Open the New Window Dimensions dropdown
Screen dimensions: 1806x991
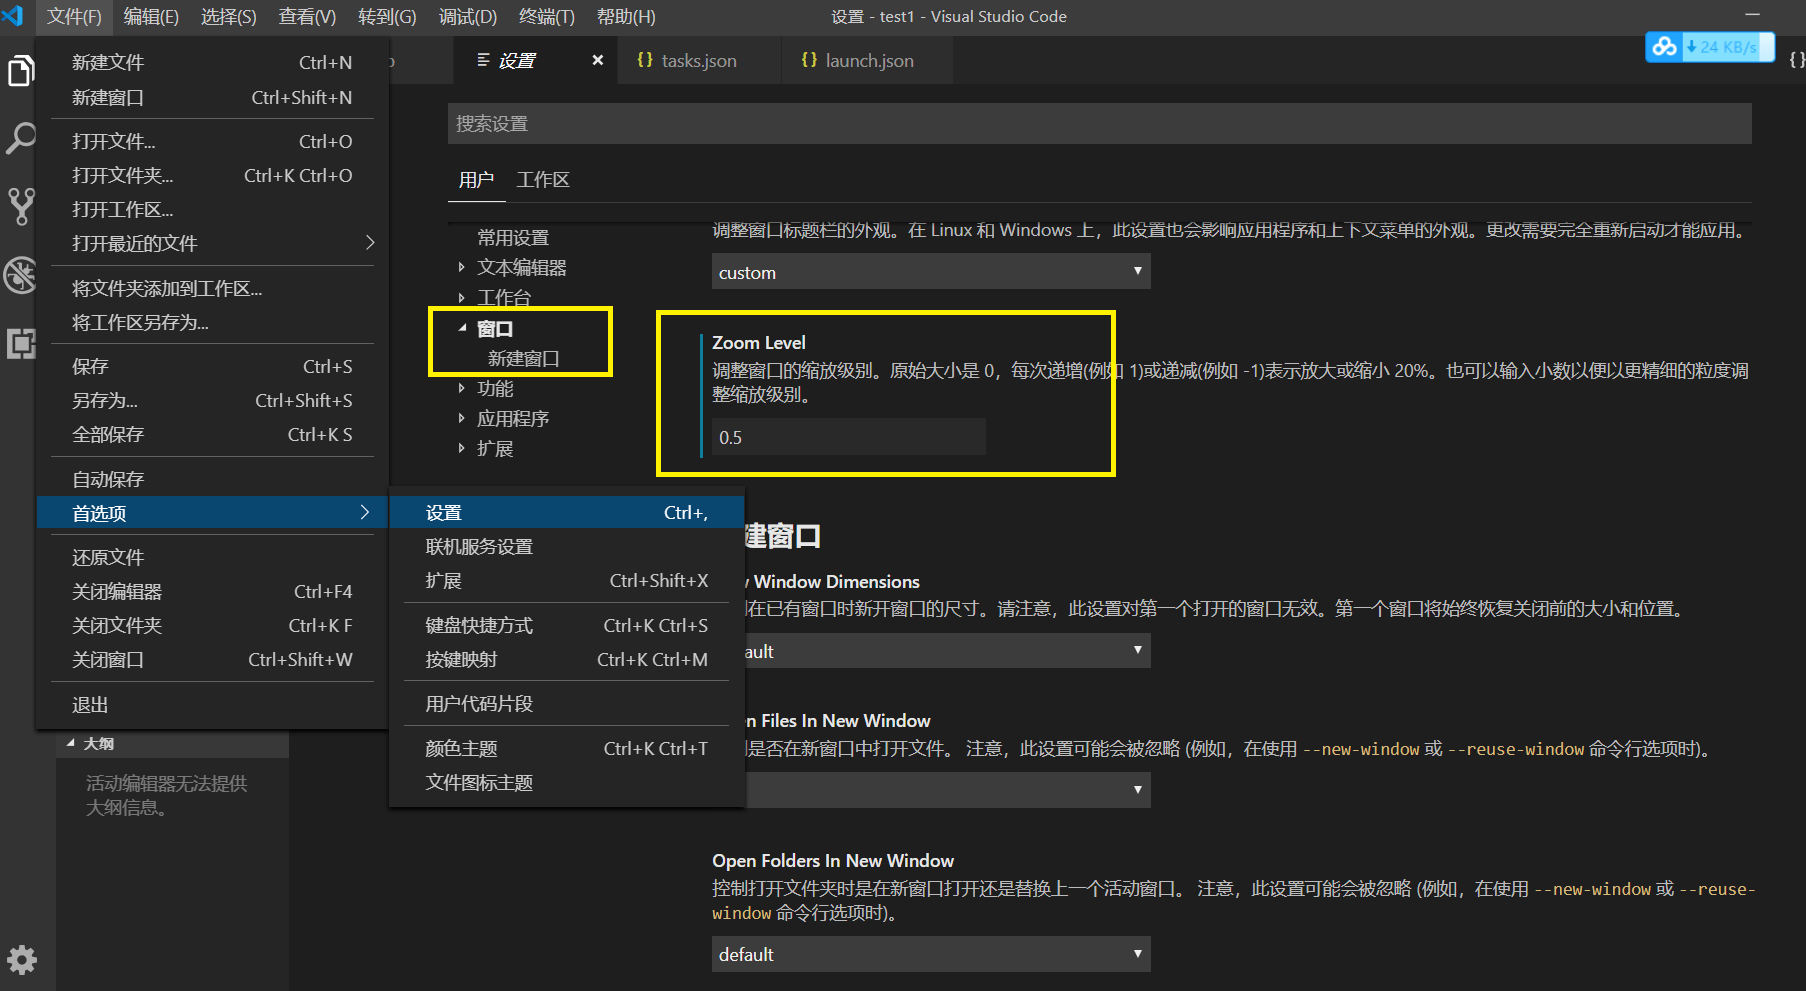[x=948, y=651]
